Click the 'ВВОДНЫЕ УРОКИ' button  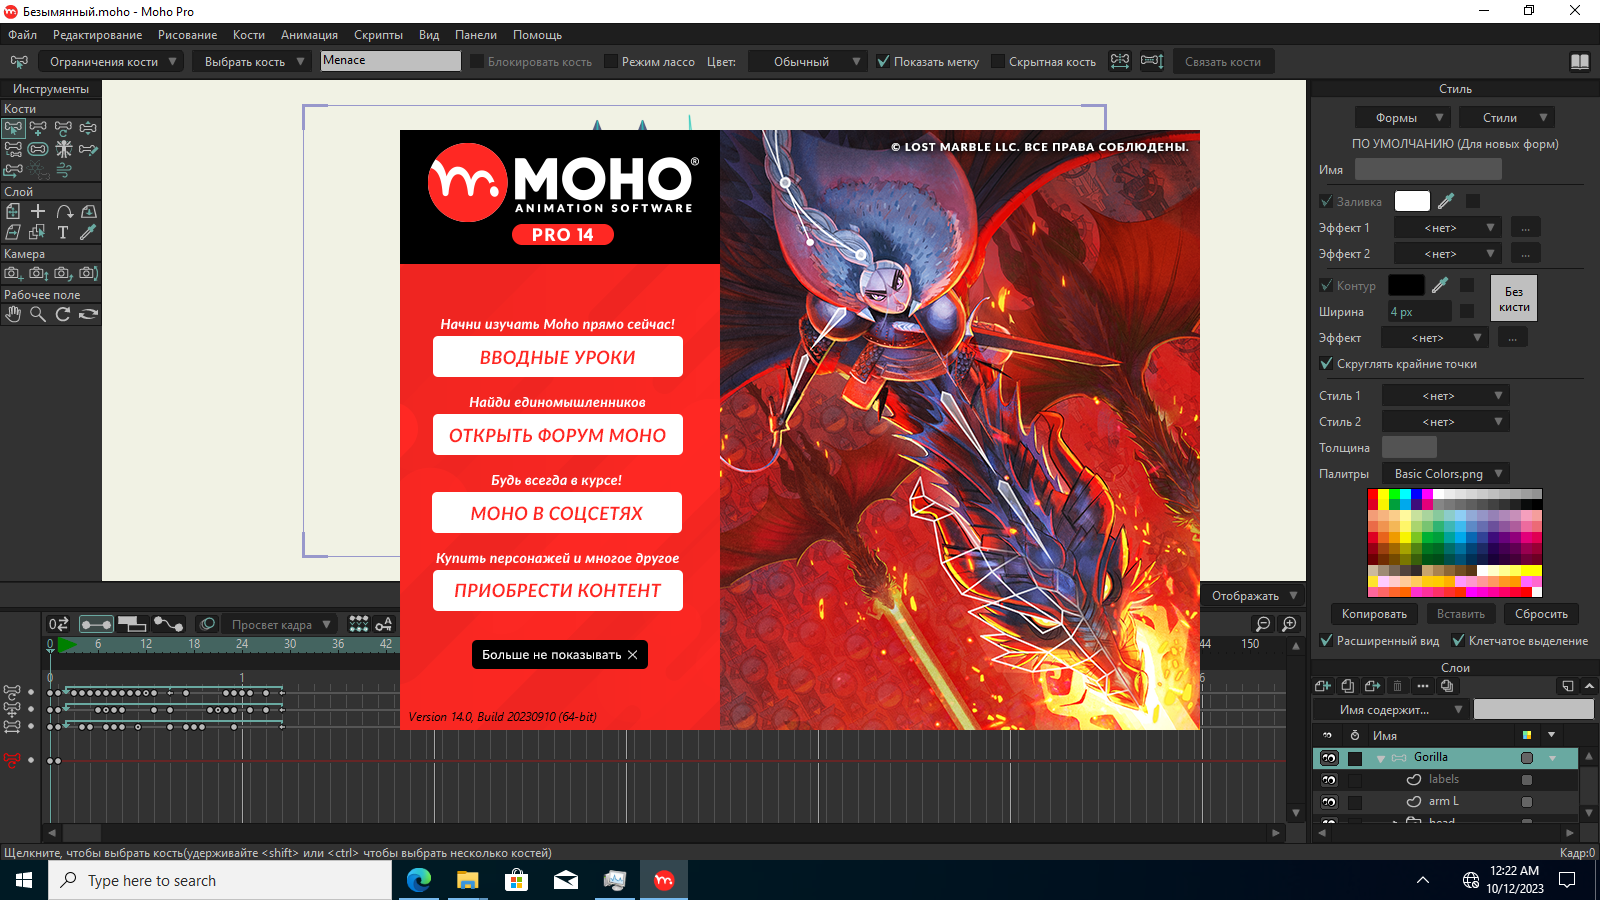558,357
